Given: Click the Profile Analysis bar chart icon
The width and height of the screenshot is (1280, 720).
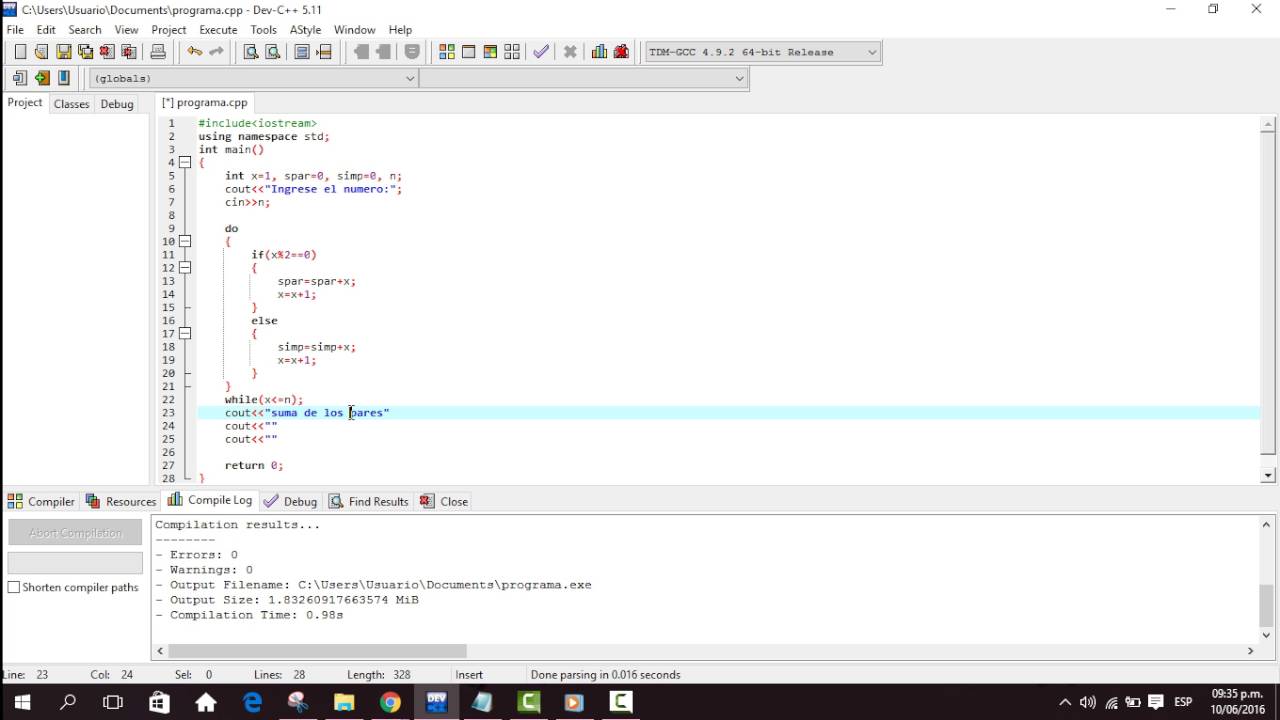Looking at the screenshot, I should click(x=599, y=52).
